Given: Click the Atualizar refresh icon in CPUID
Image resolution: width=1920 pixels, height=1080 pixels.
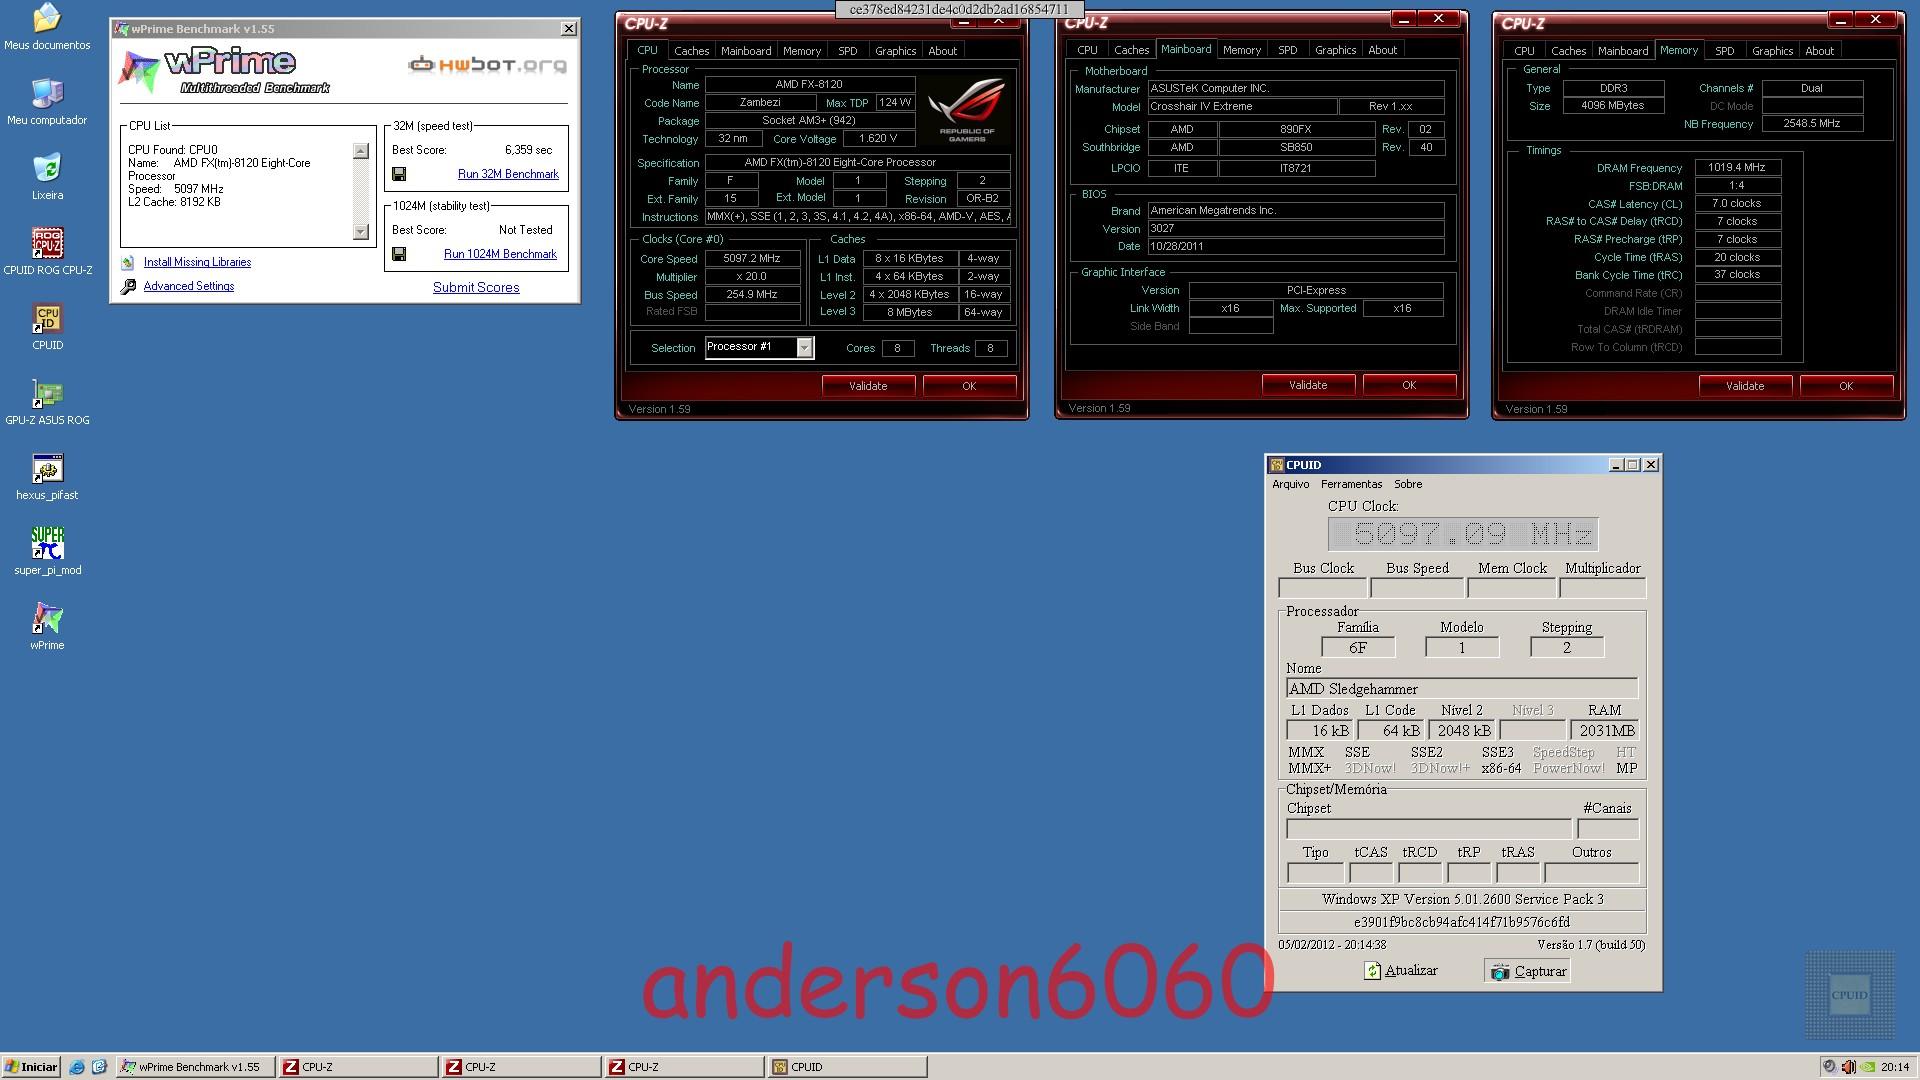Looking at the screenshot, I should [1373, 971].
